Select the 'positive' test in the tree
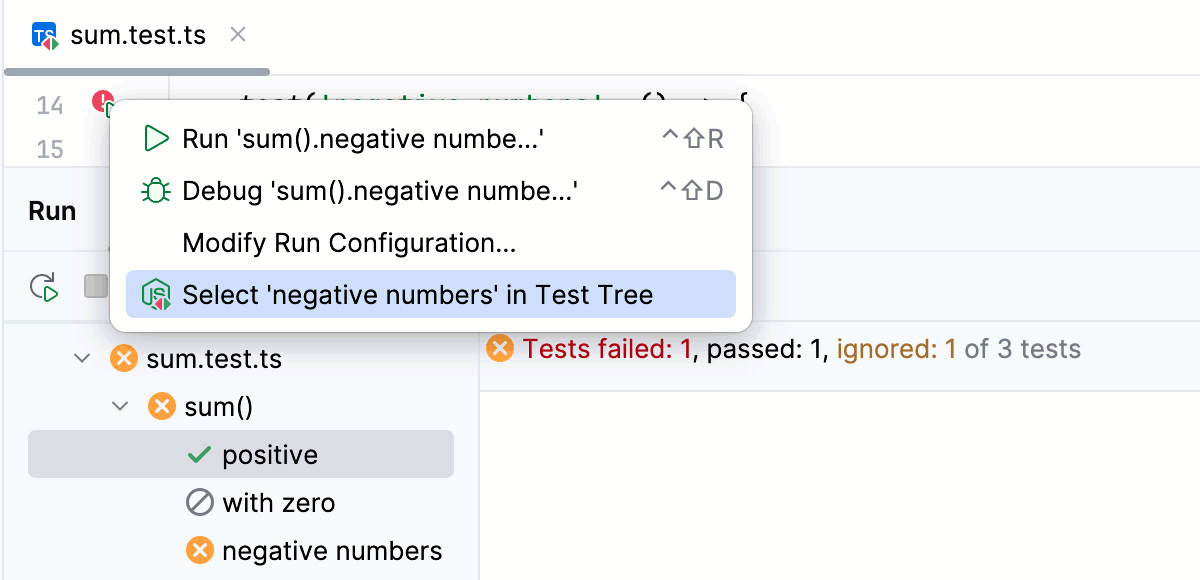1200x580 pixels. click(268, 453)
